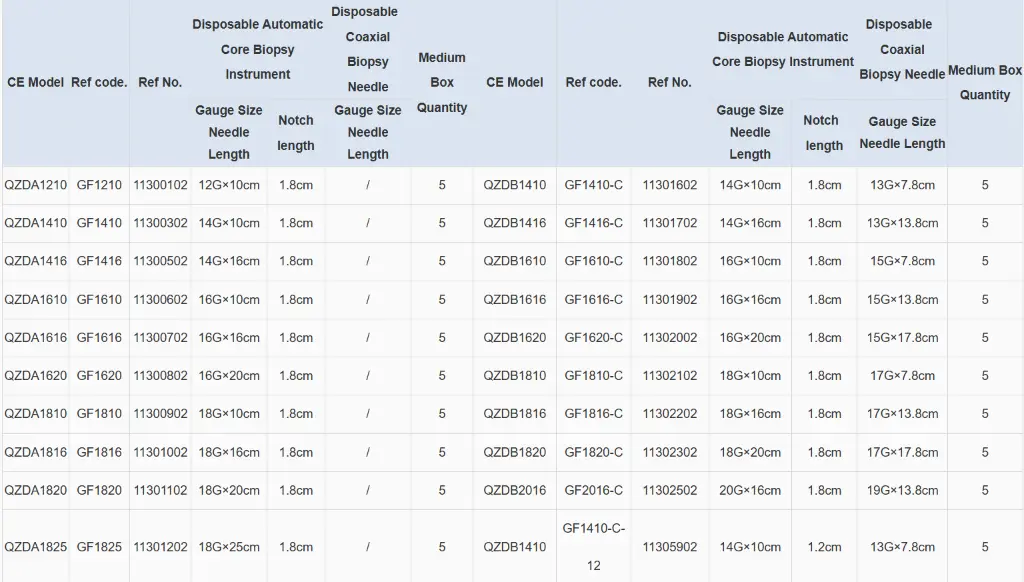Select the 18G×25cm needle length cell
The width and height of the screenshot is (1024, 582).
coord(229,547)
